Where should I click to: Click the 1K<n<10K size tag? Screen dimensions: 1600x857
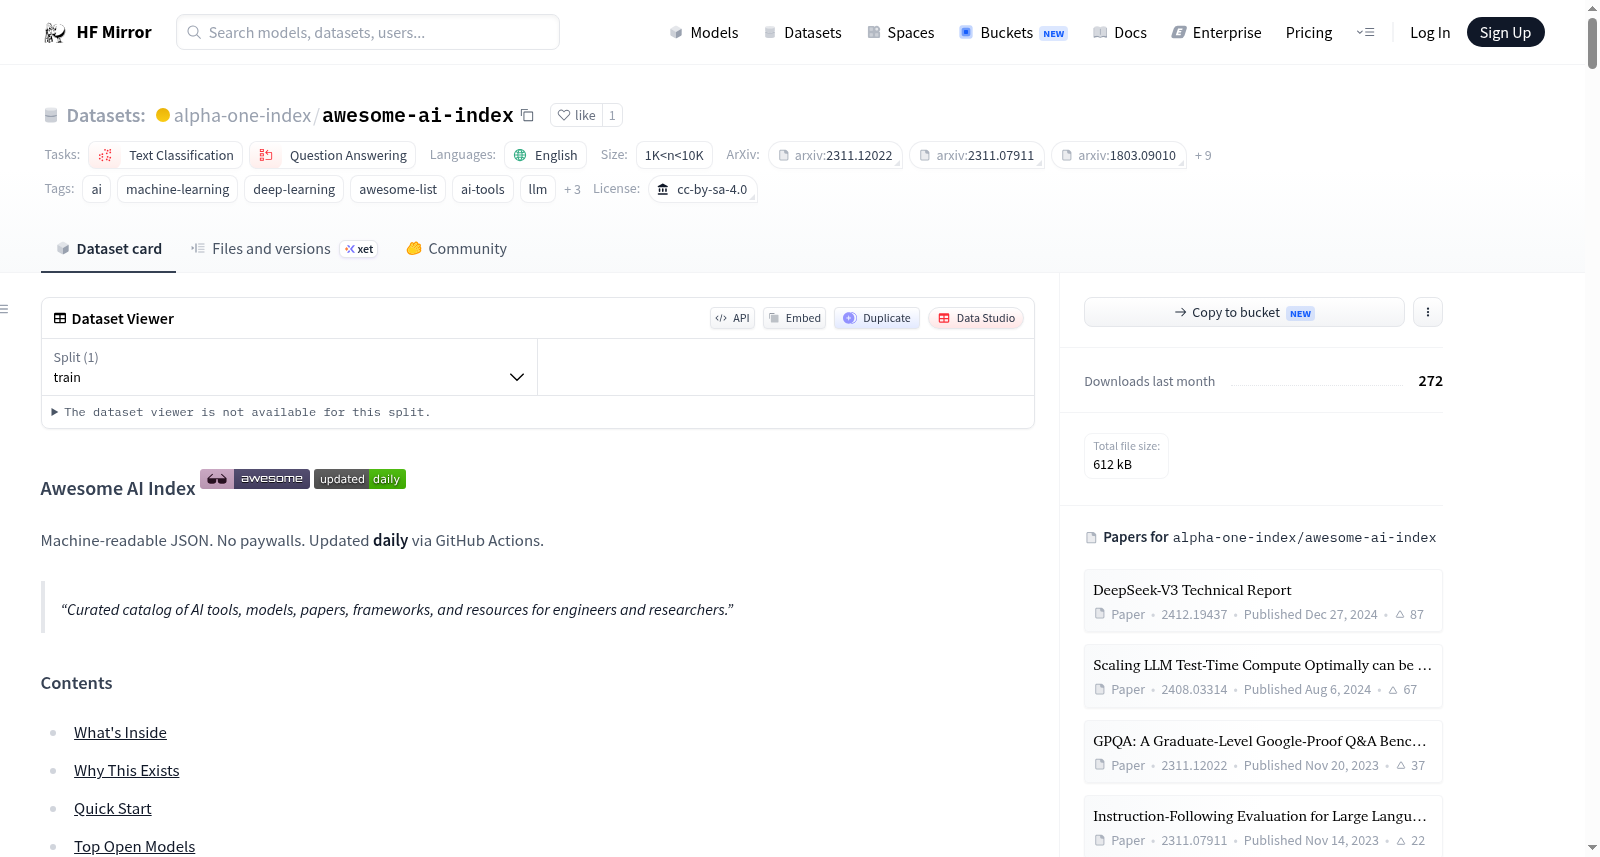pyautogui.click(x=674, y=155)
